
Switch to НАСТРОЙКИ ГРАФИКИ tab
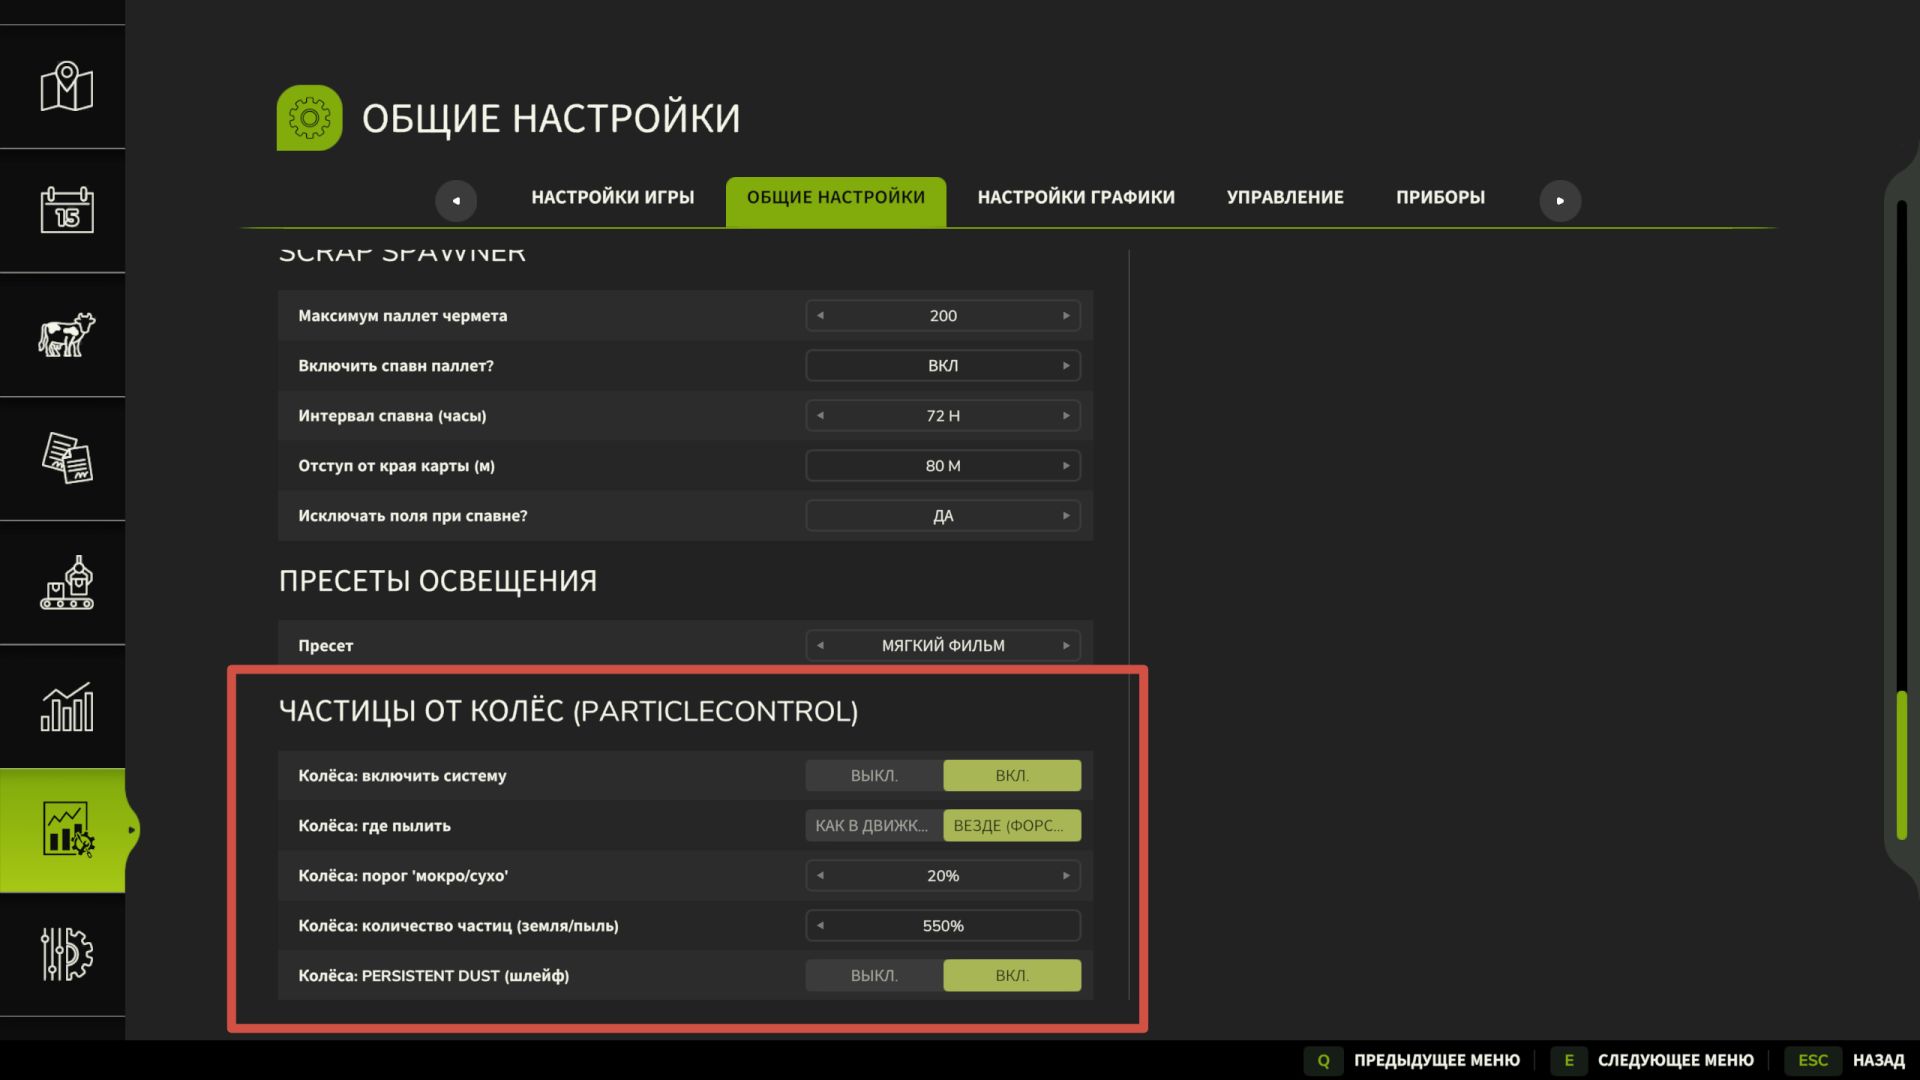[x=1076, y=198]
